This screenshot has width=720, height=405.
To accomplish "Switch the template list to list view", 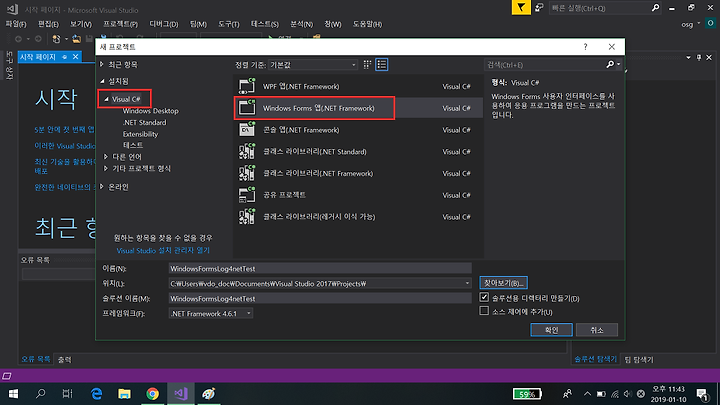I will point(382,65).
